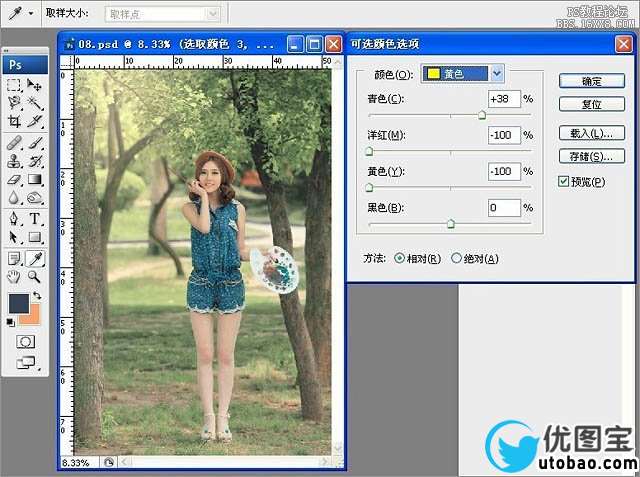
Task: Click the 黑色 (Black) percentage input field
Action: coord(504,208)
